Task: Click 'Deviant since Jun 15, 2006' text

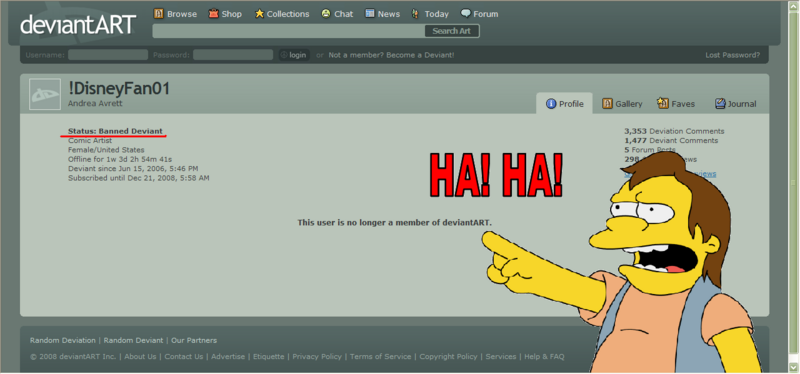Action: pos(133,168)
